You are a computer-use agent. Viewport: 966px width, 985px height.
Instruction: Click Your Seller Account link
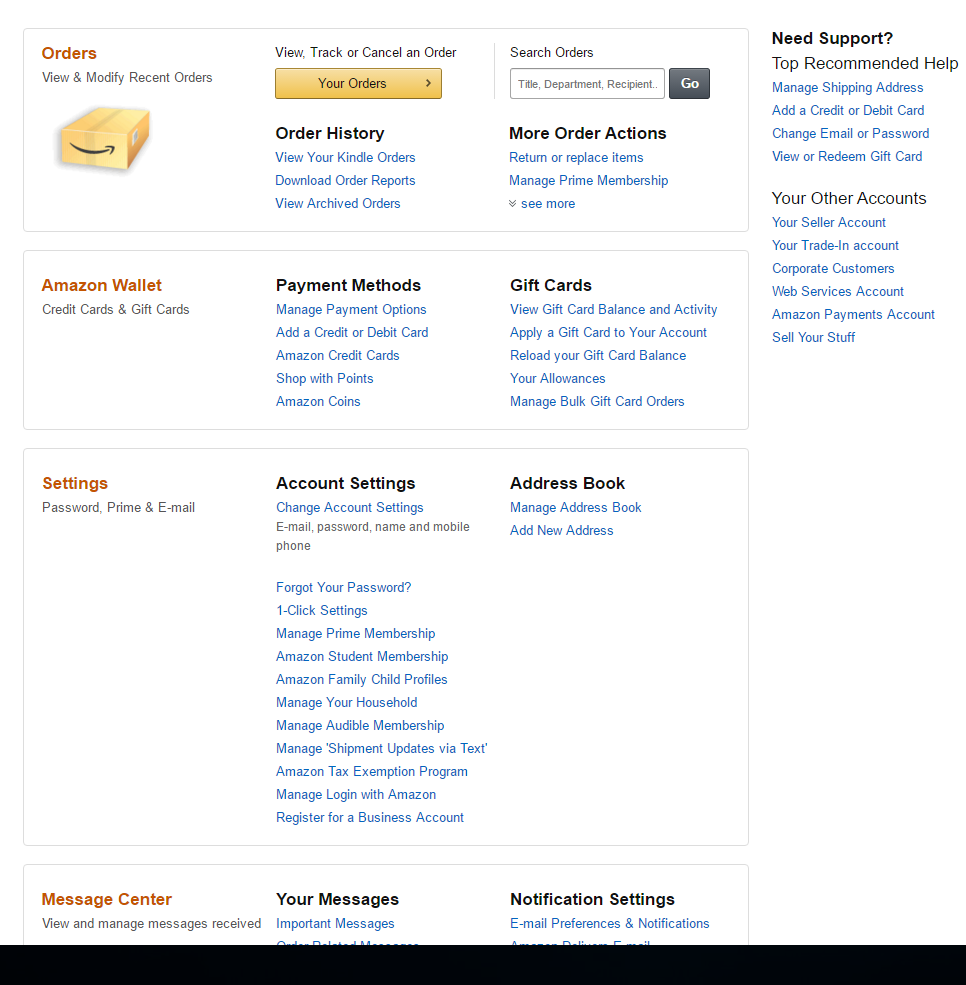tap(828, 223)
